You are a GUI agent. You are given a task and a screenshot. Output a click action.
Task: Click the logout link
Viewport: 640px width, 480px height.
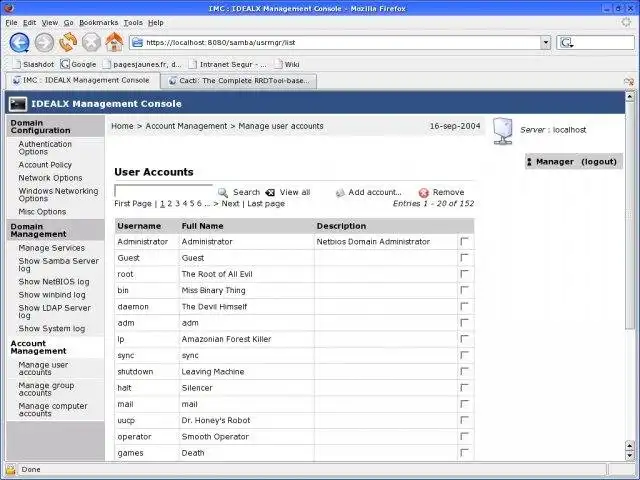pos(599,162)
